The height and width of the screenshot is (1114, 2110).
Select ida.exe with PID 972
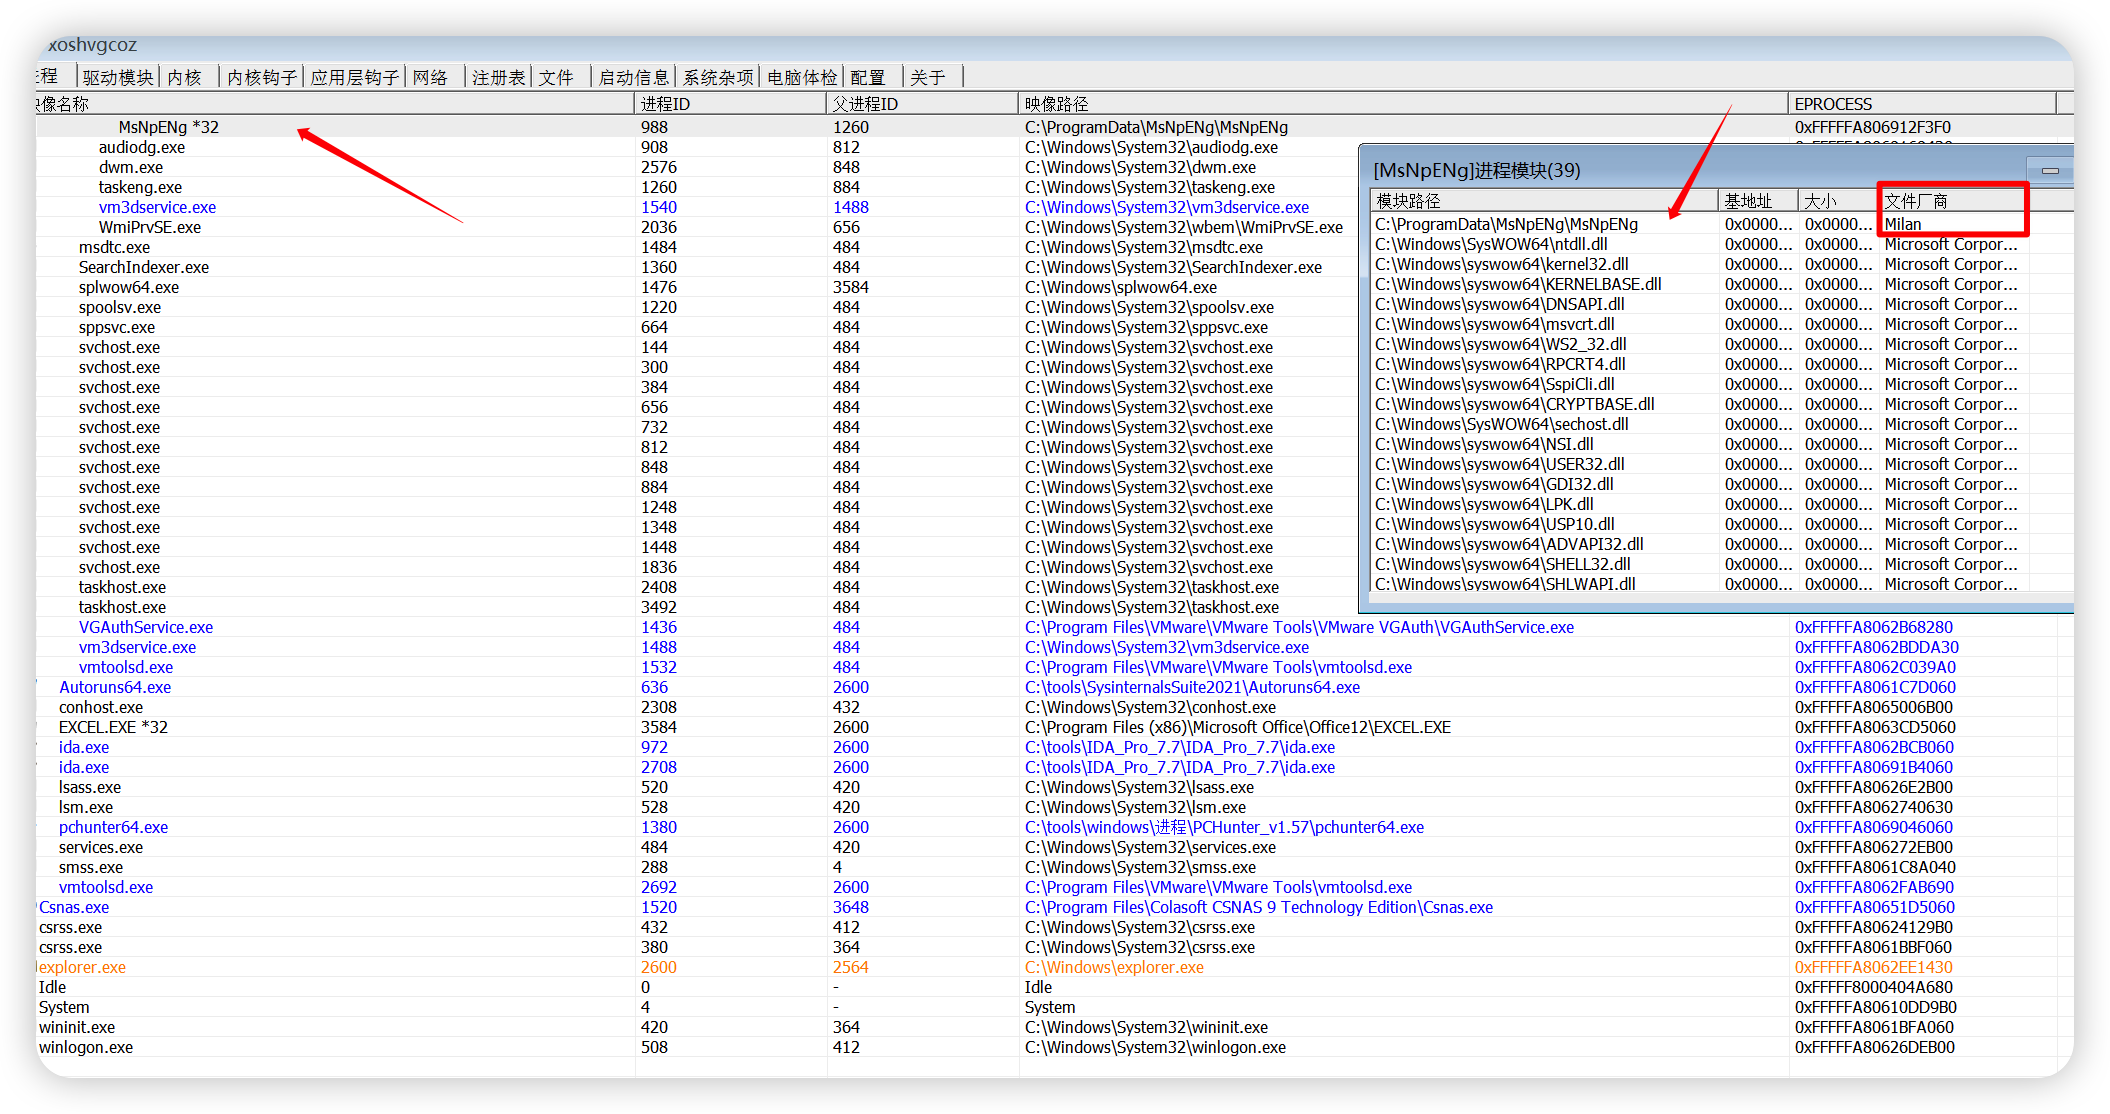[x=83, y=747]
